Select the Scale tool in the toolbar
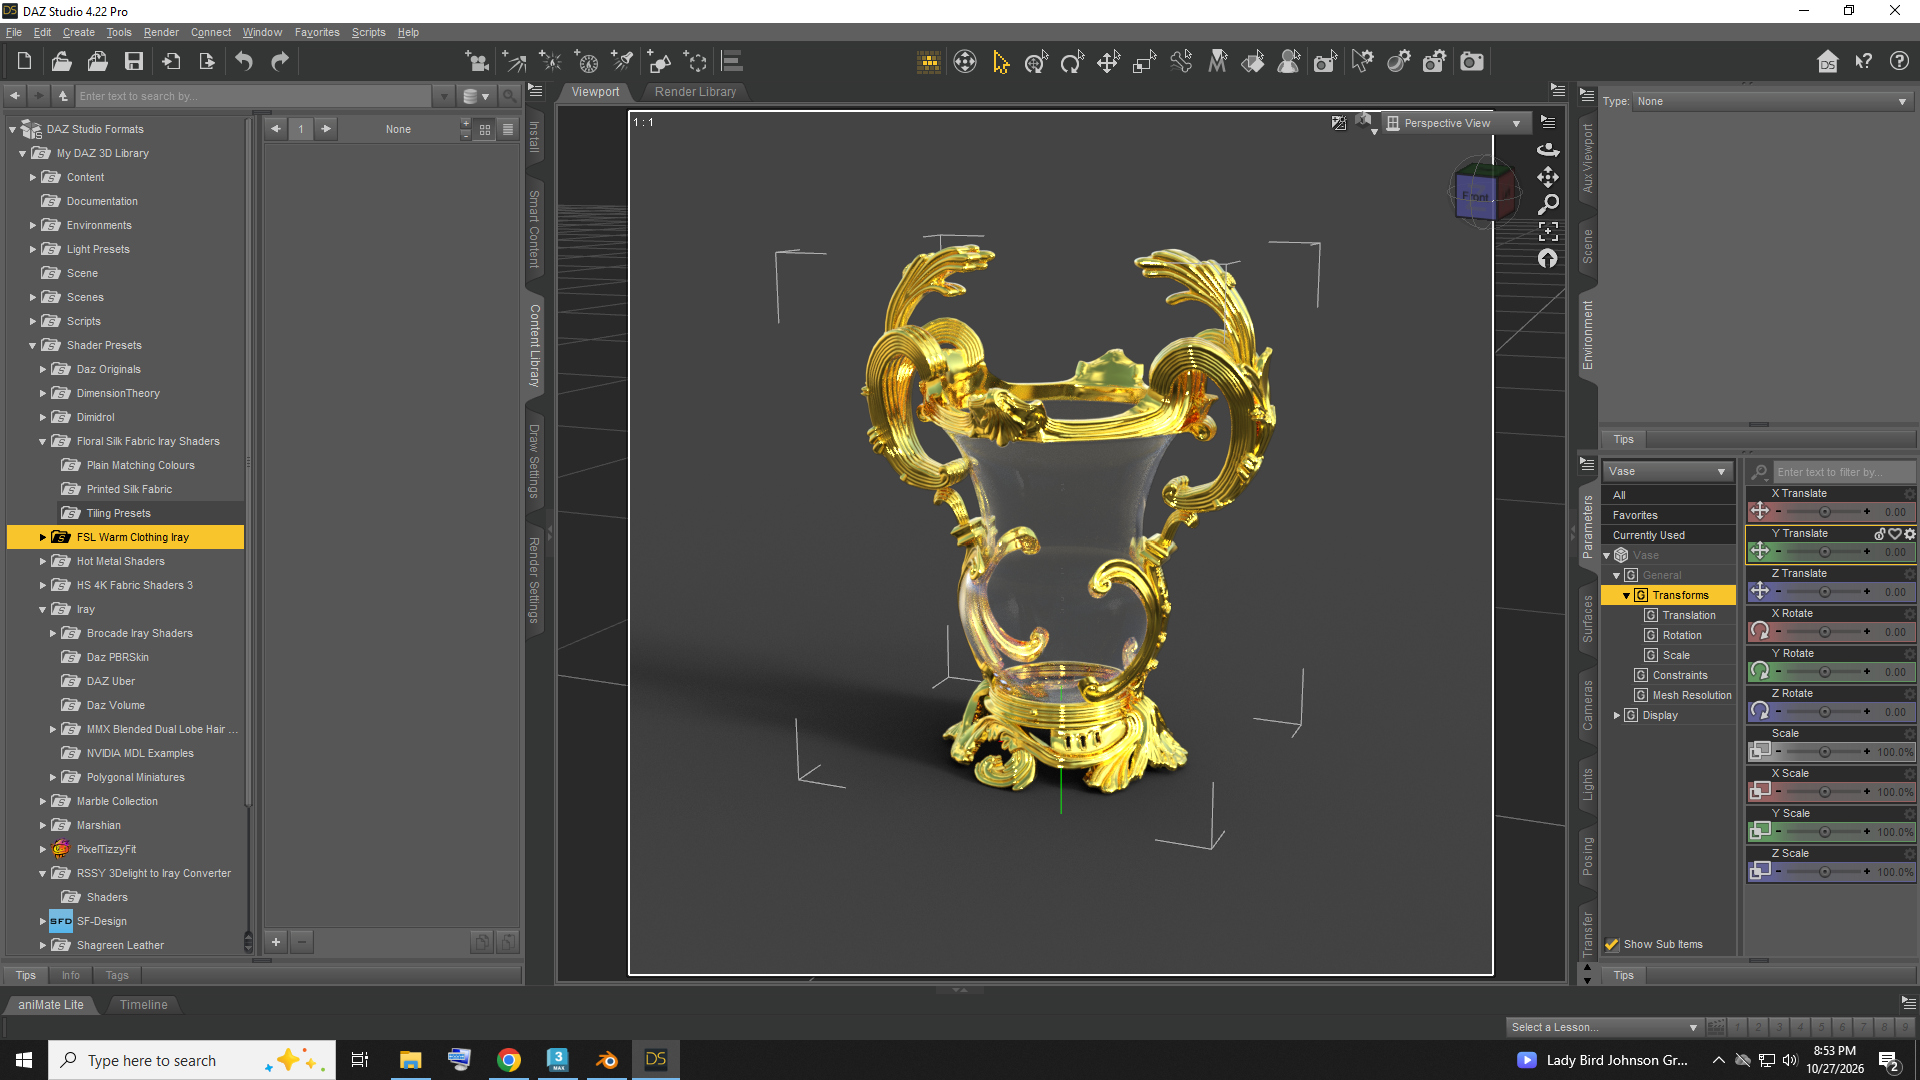1920x1080 pixels. tap(1144, 62)
